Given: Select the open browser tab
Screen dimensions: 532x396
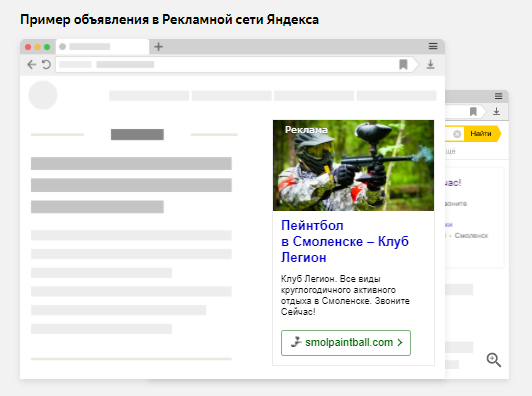Looking at the screenshot, I should 102,46.
